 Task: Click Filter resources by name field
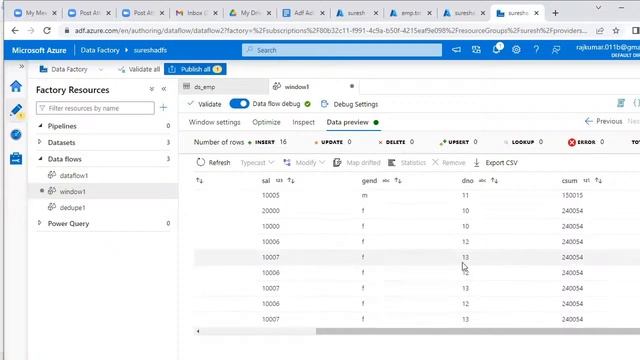tap(95, 108)
